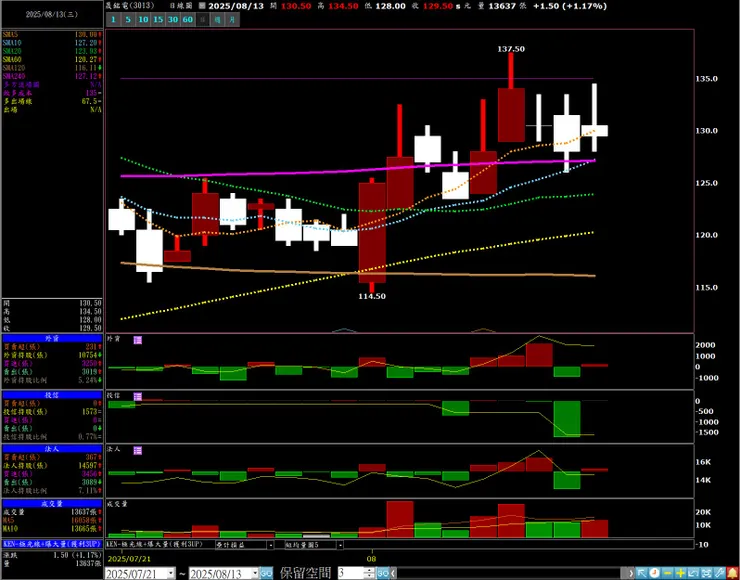
Task: Click the scrollbar right arrow at bottom
Action: point(631,573)
